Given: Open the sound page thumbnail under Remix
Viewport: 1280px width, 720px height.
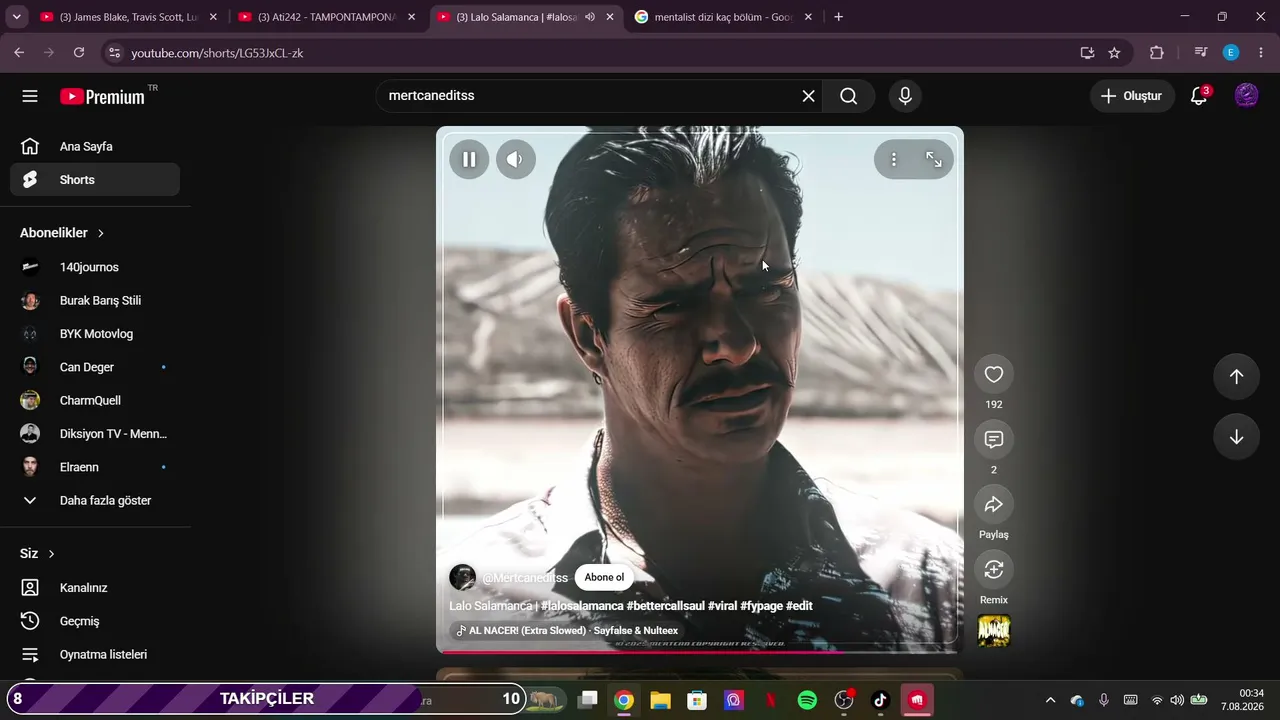Looking at the screenshot, I should [994, 631].
